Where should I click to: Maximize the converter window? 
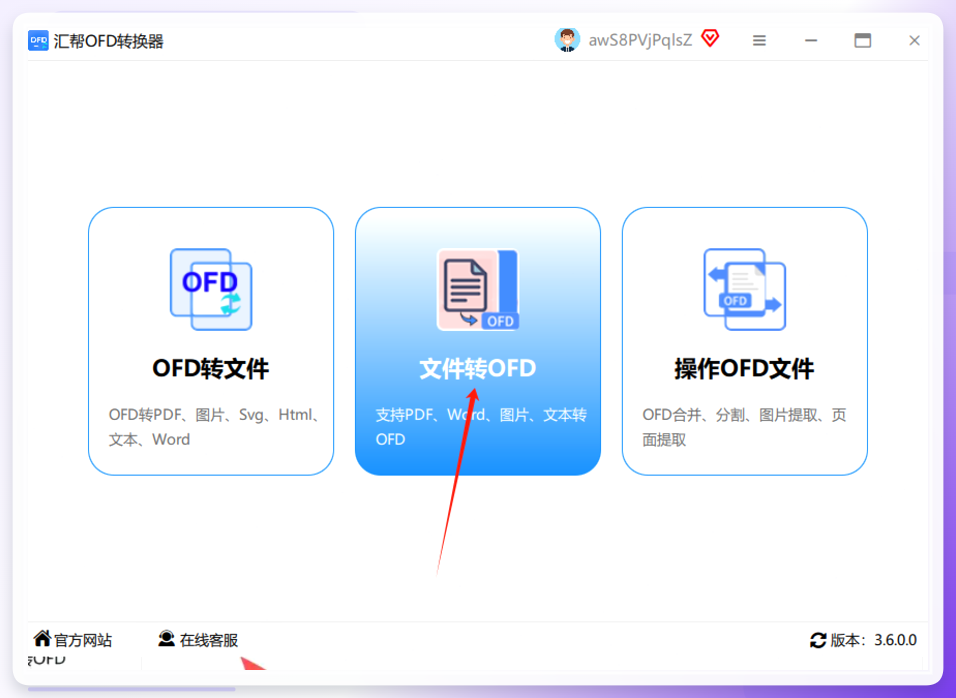coord(863,41)
